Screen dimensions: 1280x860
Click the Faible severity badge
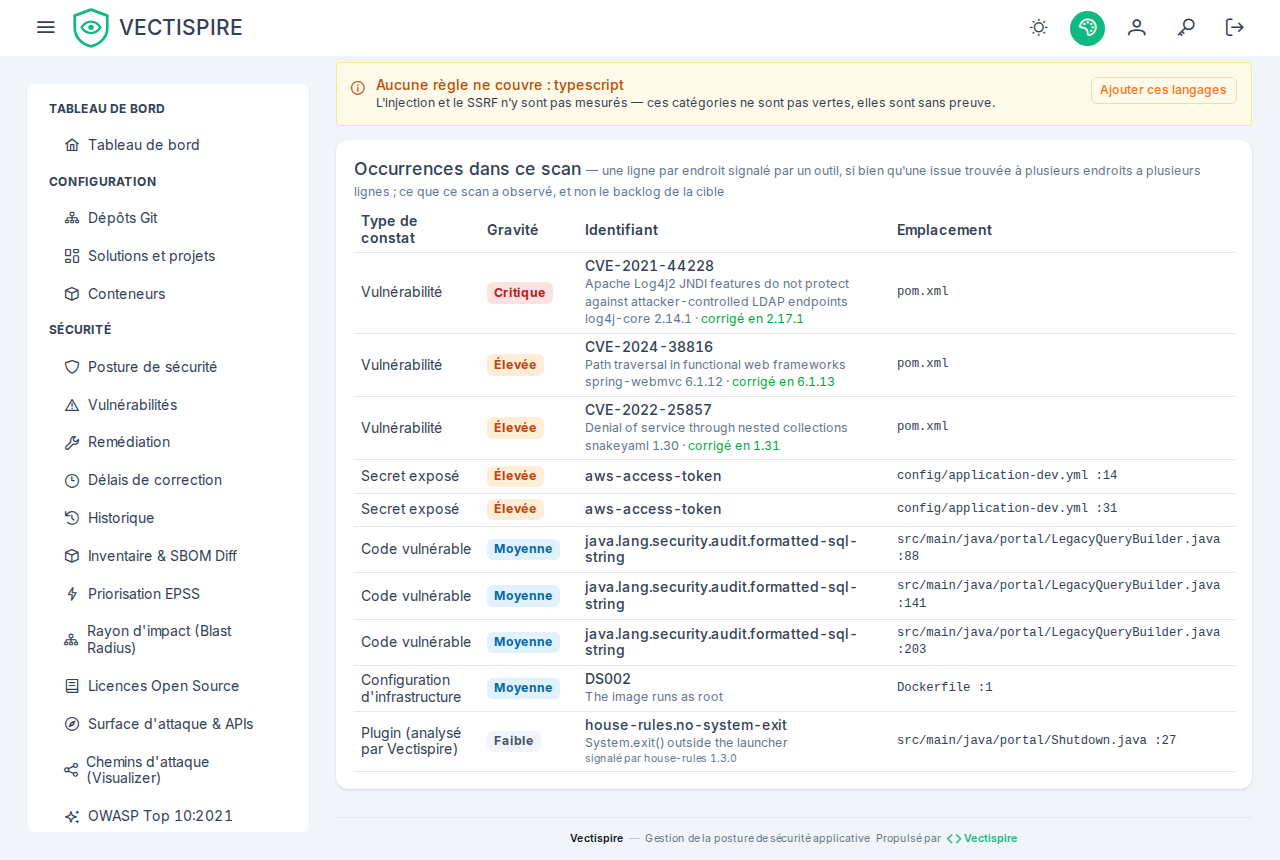pyautogui.click(x=514, y=741)
